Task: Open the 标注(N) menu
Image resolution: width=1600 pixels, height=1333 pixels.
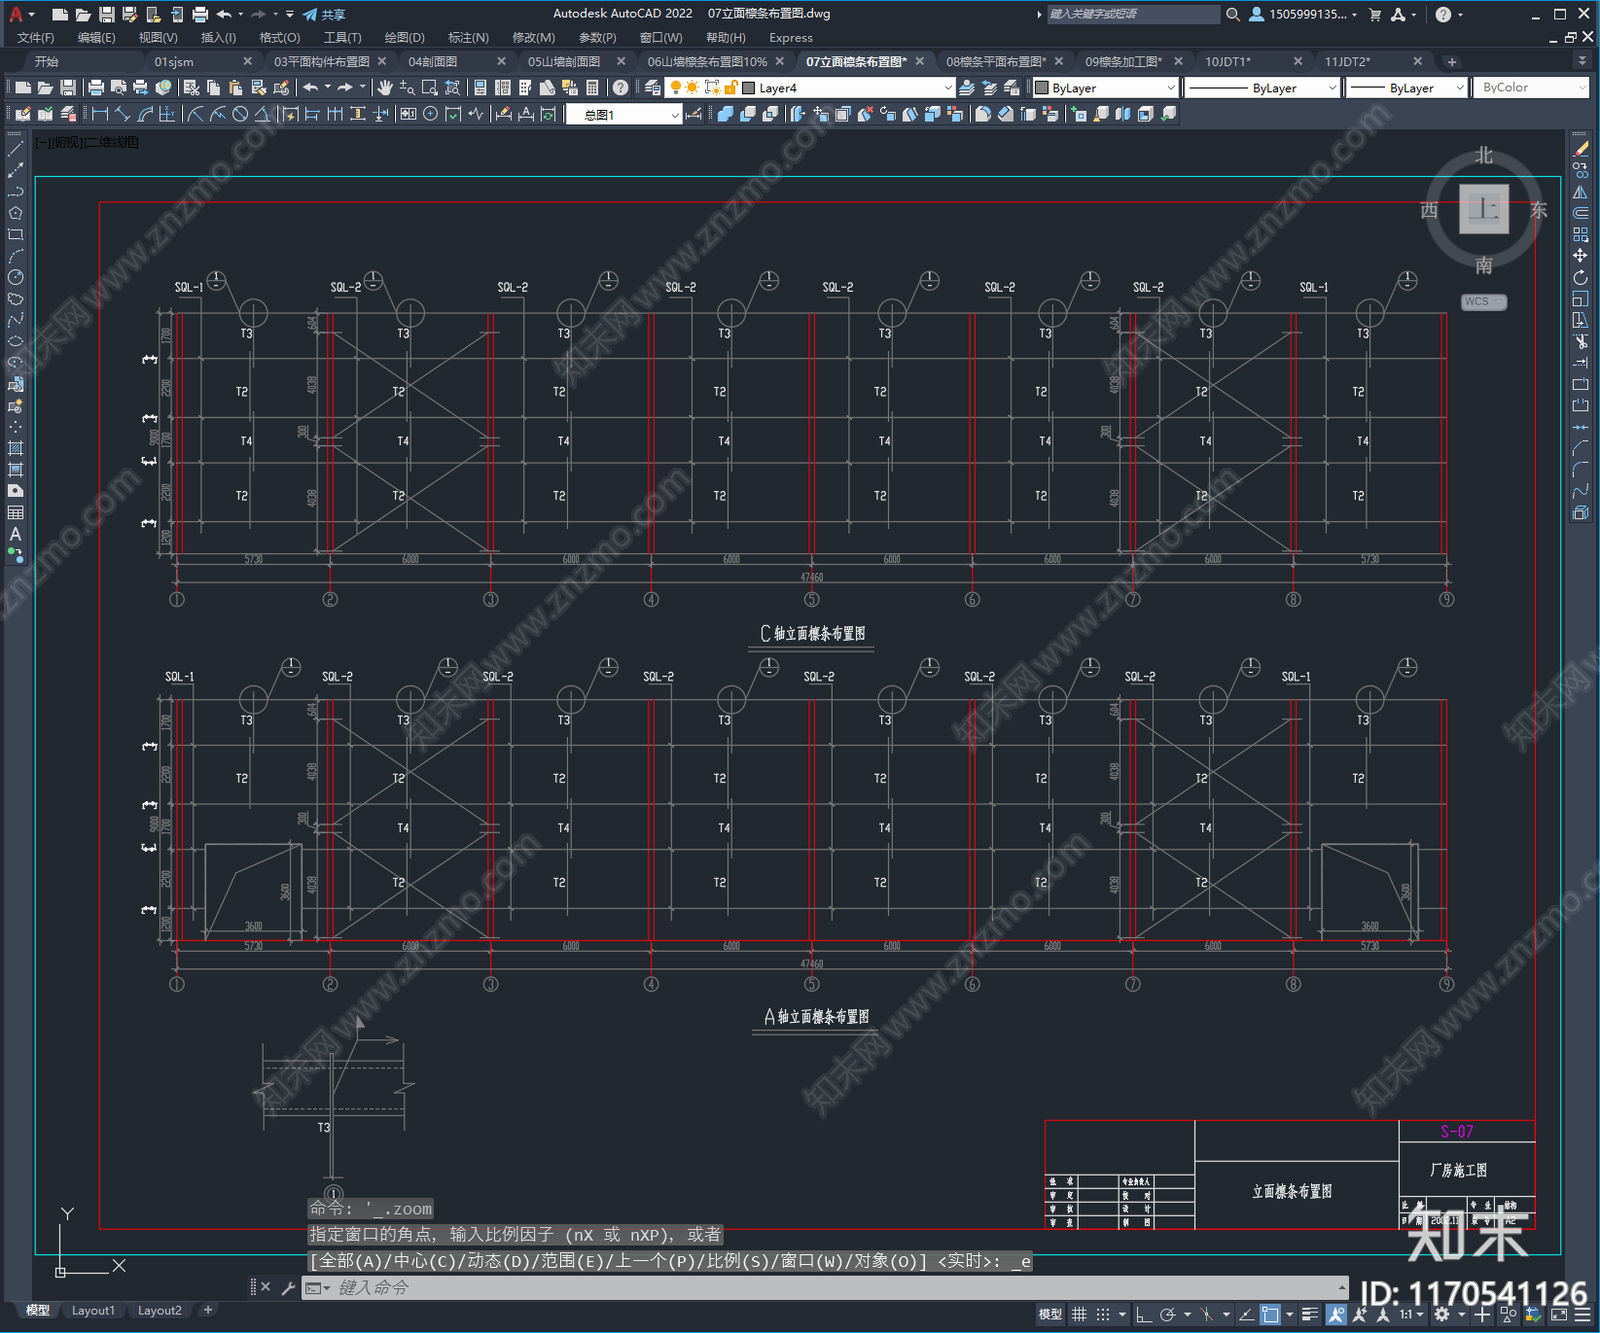Action: (x=468, y=38)
